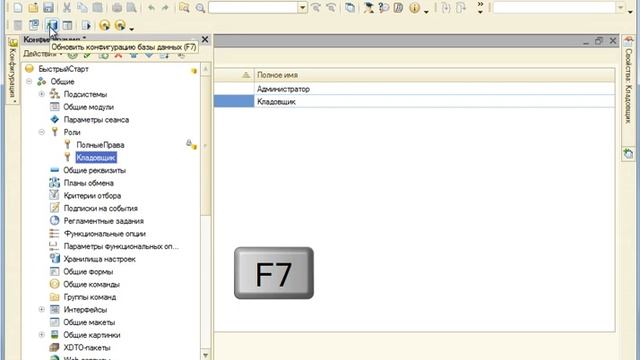
Task: Expand the Общие картинки node
Action: (x=42, y=335)
